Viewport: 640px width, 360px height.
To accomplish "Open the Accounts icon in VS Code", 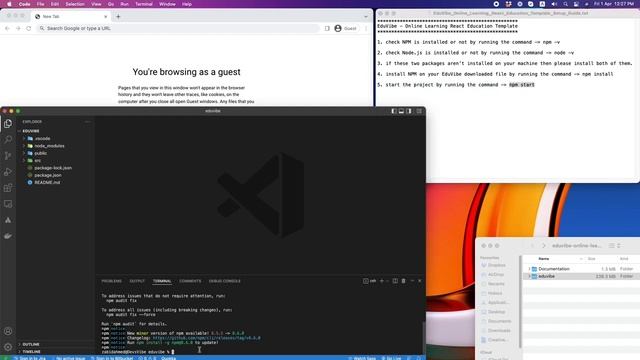I will [x=8, y=331].
